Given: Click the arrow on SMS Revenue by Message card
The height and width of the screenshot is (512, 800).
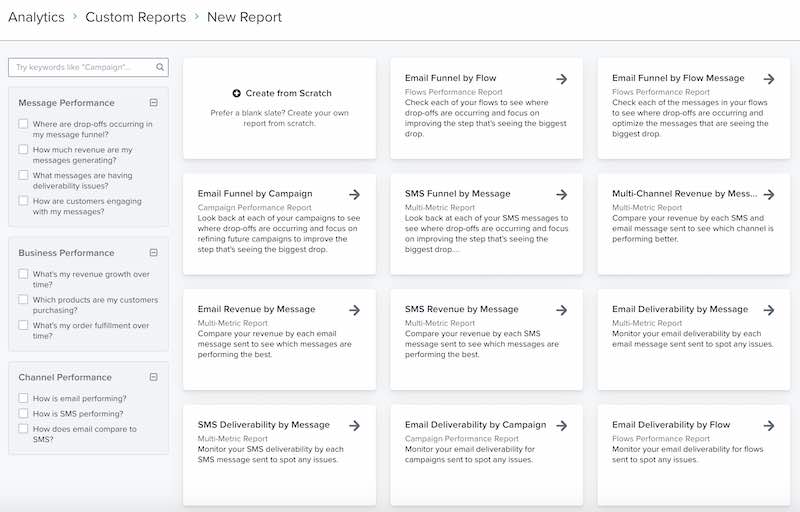Looking at the screenshot, I should pos(562,310).
